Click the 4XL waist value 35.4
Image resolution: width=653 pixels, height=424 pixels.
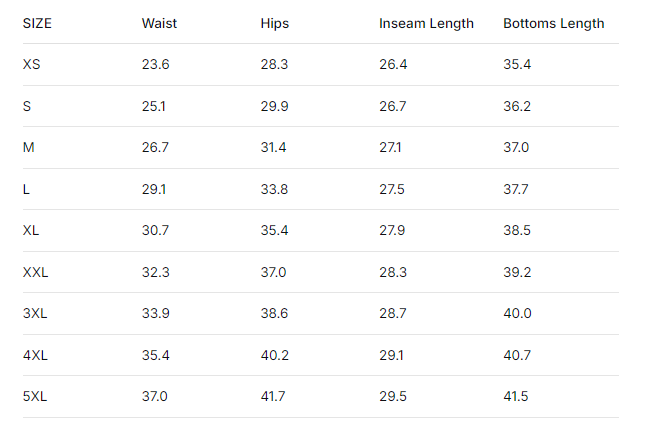tap(156, 355)
